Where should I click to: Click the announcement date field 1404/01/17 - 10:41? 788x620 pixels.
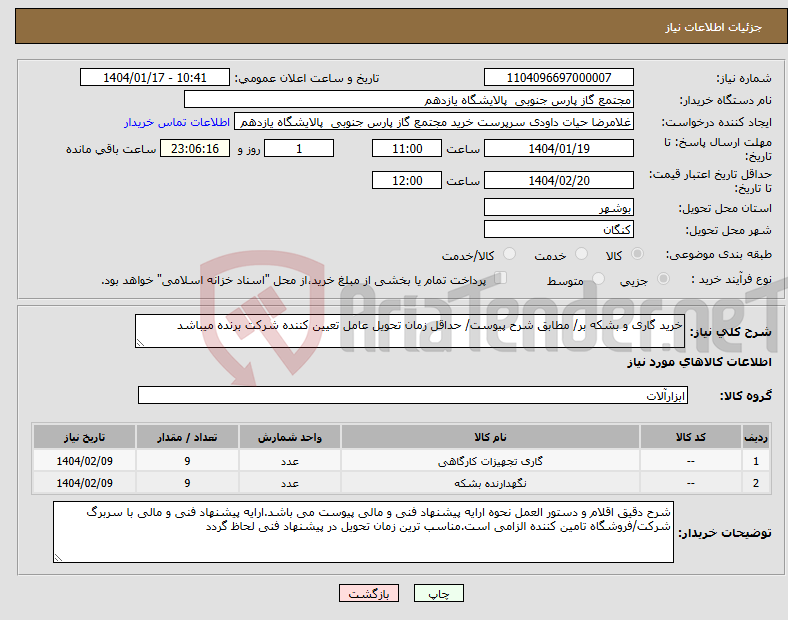pyautogui.click(x=155, y=77)
